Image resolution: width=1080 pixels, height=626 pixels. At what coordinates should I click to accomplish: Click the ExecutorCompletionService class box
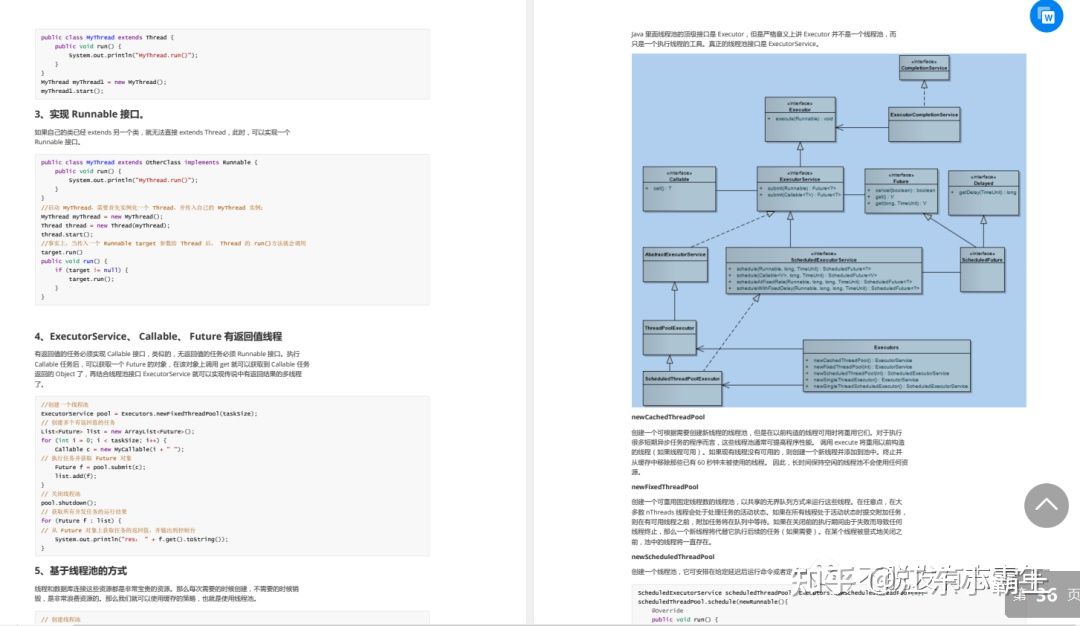[x=924, y=125]
